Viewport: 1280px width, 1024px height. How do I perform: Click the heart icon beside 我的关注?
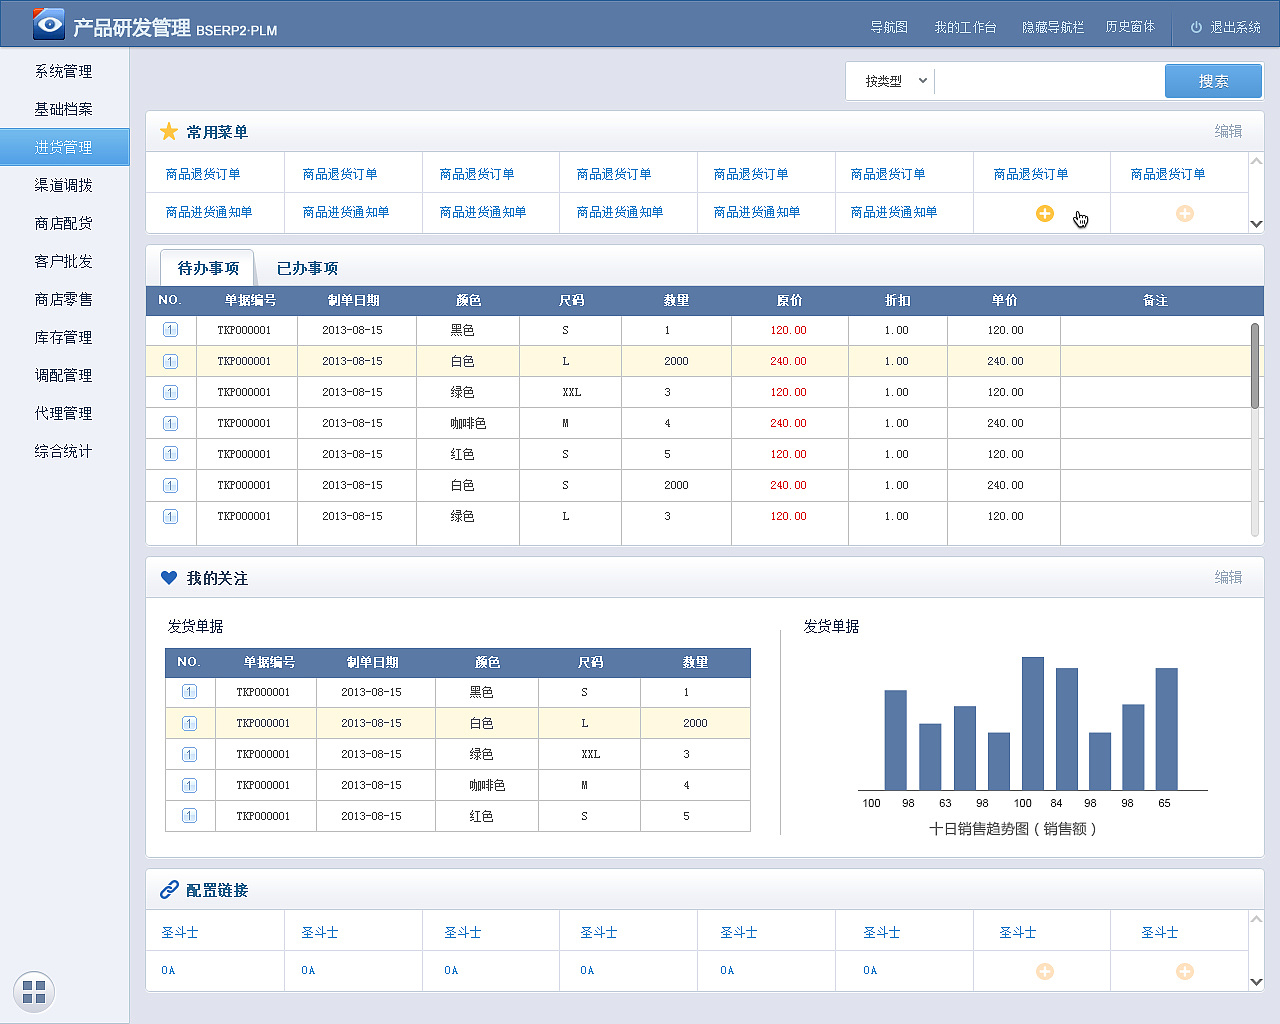tap(168, 577)
